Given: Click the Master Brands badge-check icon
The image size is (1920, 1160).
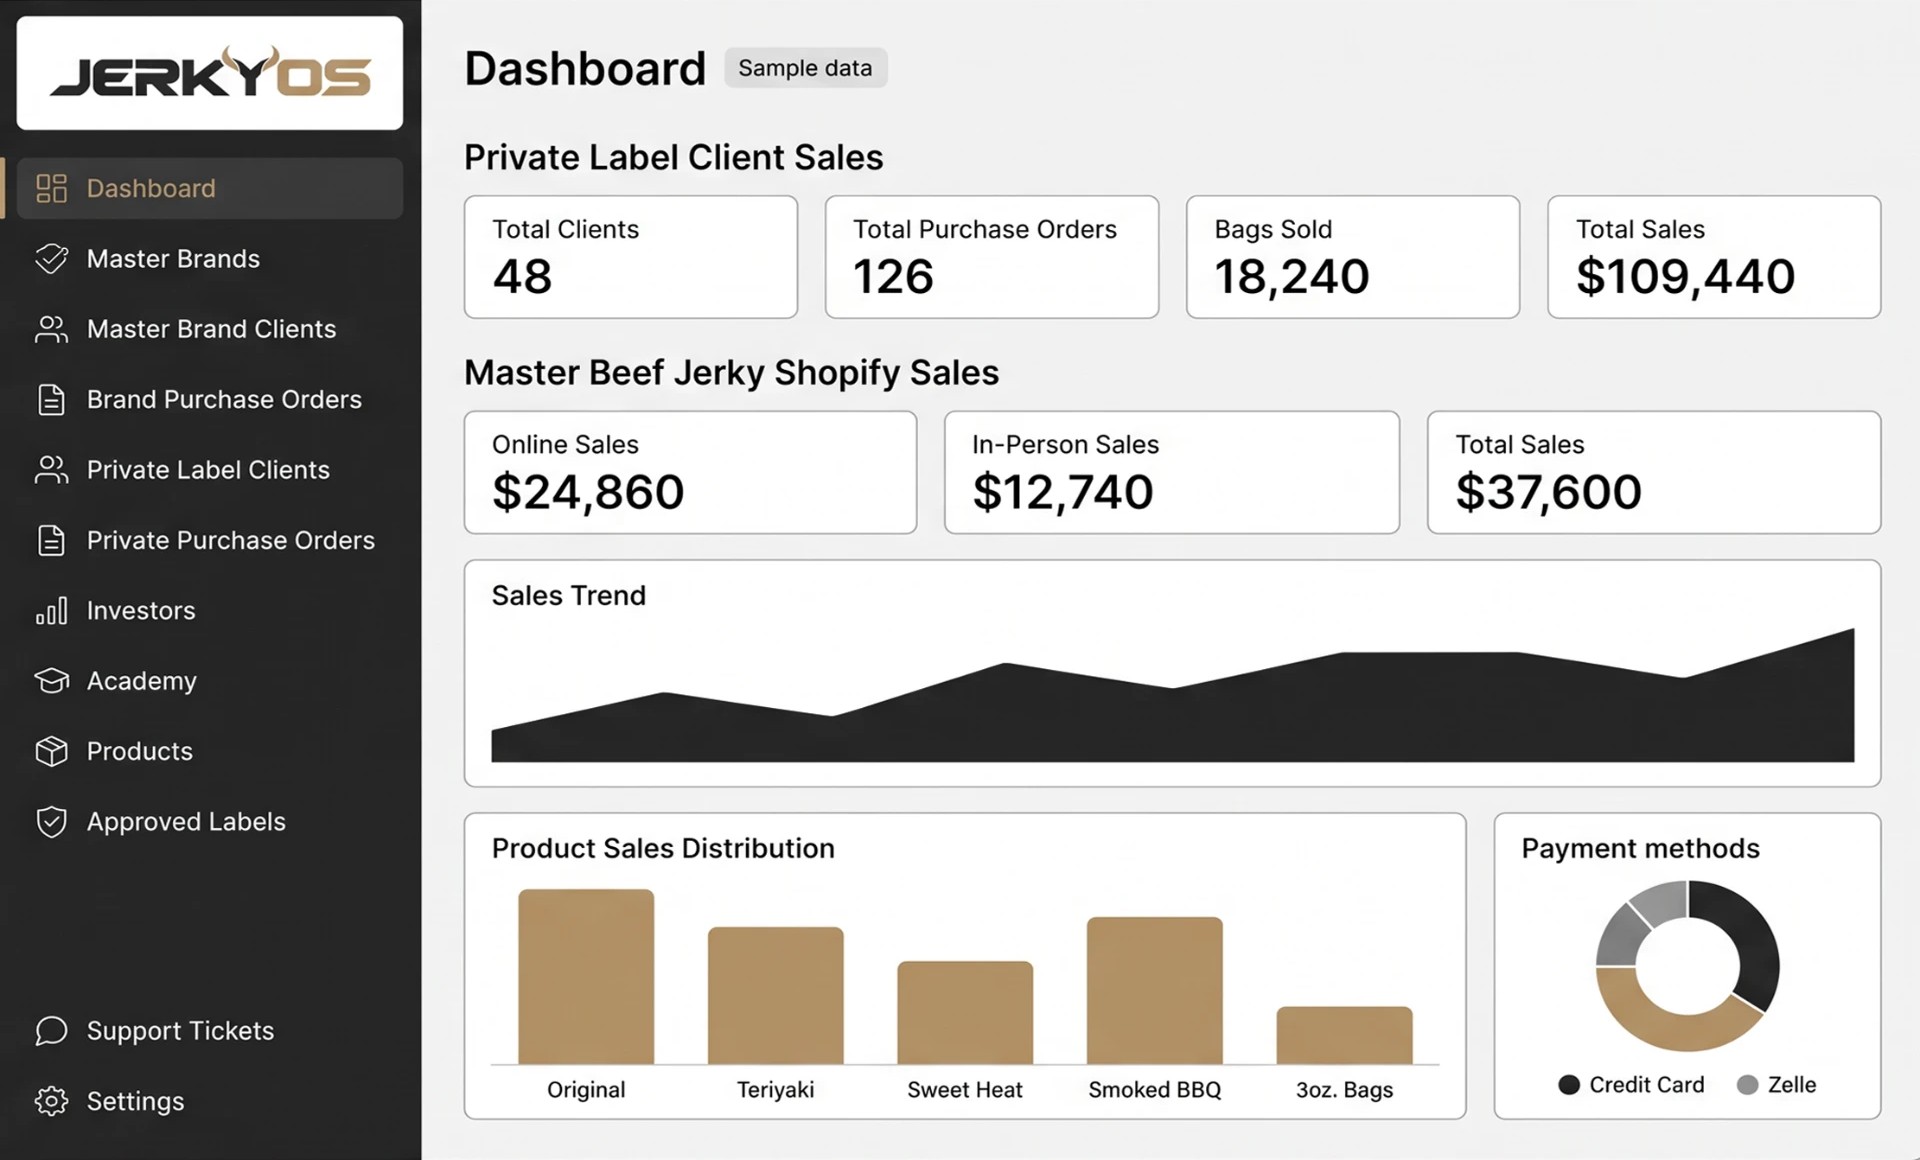Looking at the screenshot, I should pos(51,258).
